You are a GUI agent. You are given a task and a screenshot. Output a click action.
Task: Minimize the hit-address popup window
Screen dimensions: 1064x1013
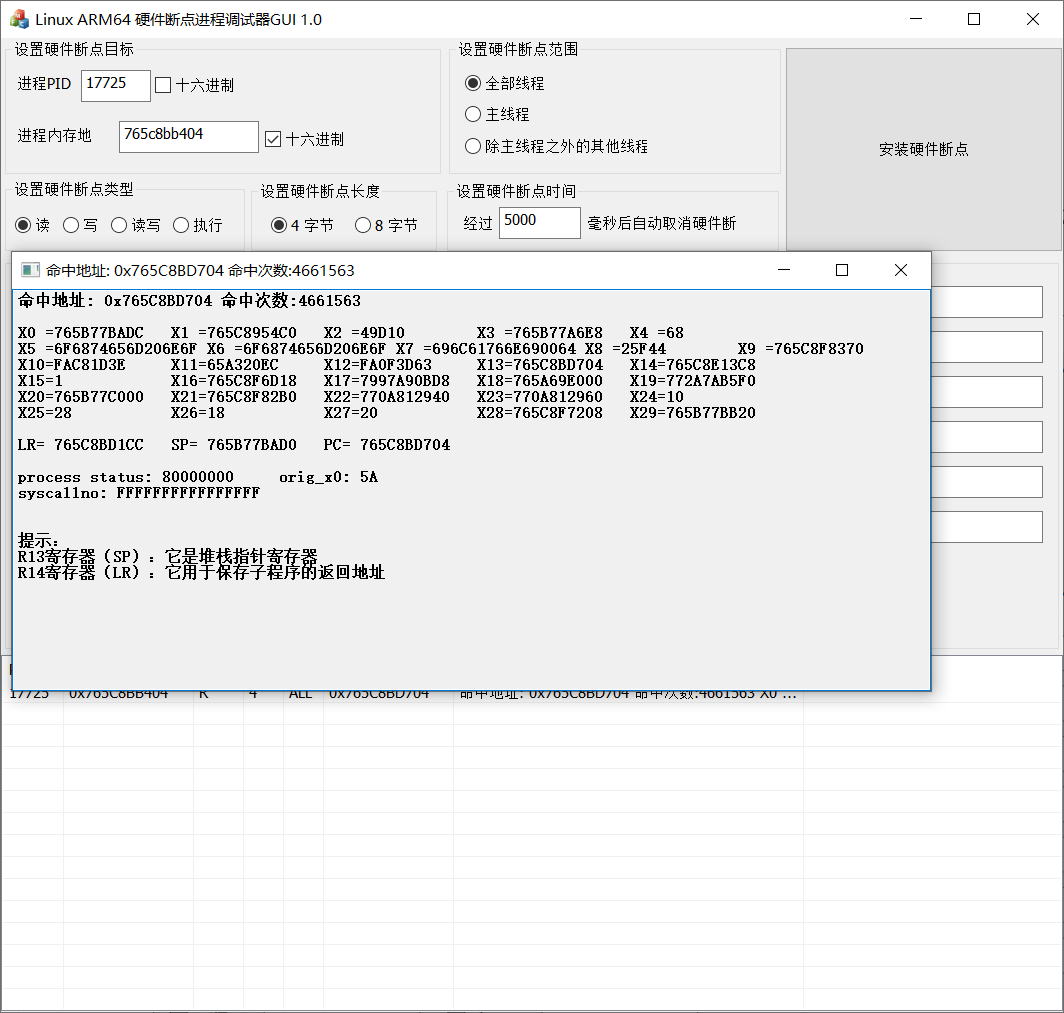pos(784,270)
